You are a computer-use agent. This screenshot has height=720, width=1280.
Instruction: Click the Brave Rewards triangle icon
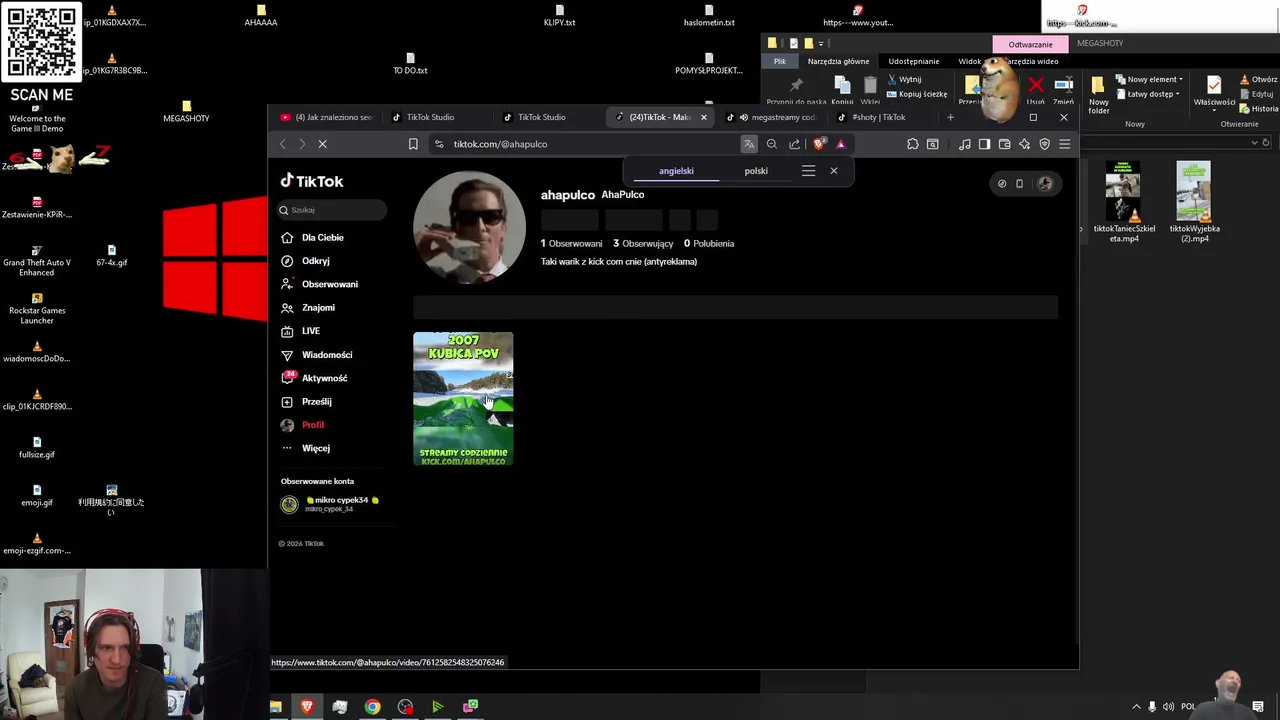click(x=841, y=144)
